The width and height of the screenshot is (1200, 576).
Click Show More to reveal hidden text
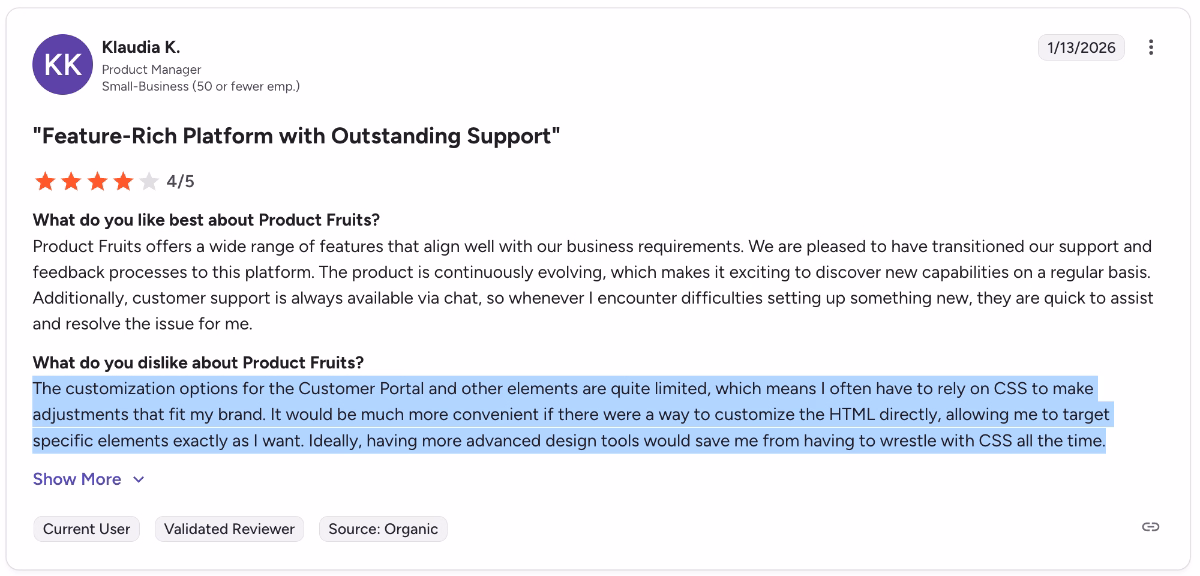75,479
